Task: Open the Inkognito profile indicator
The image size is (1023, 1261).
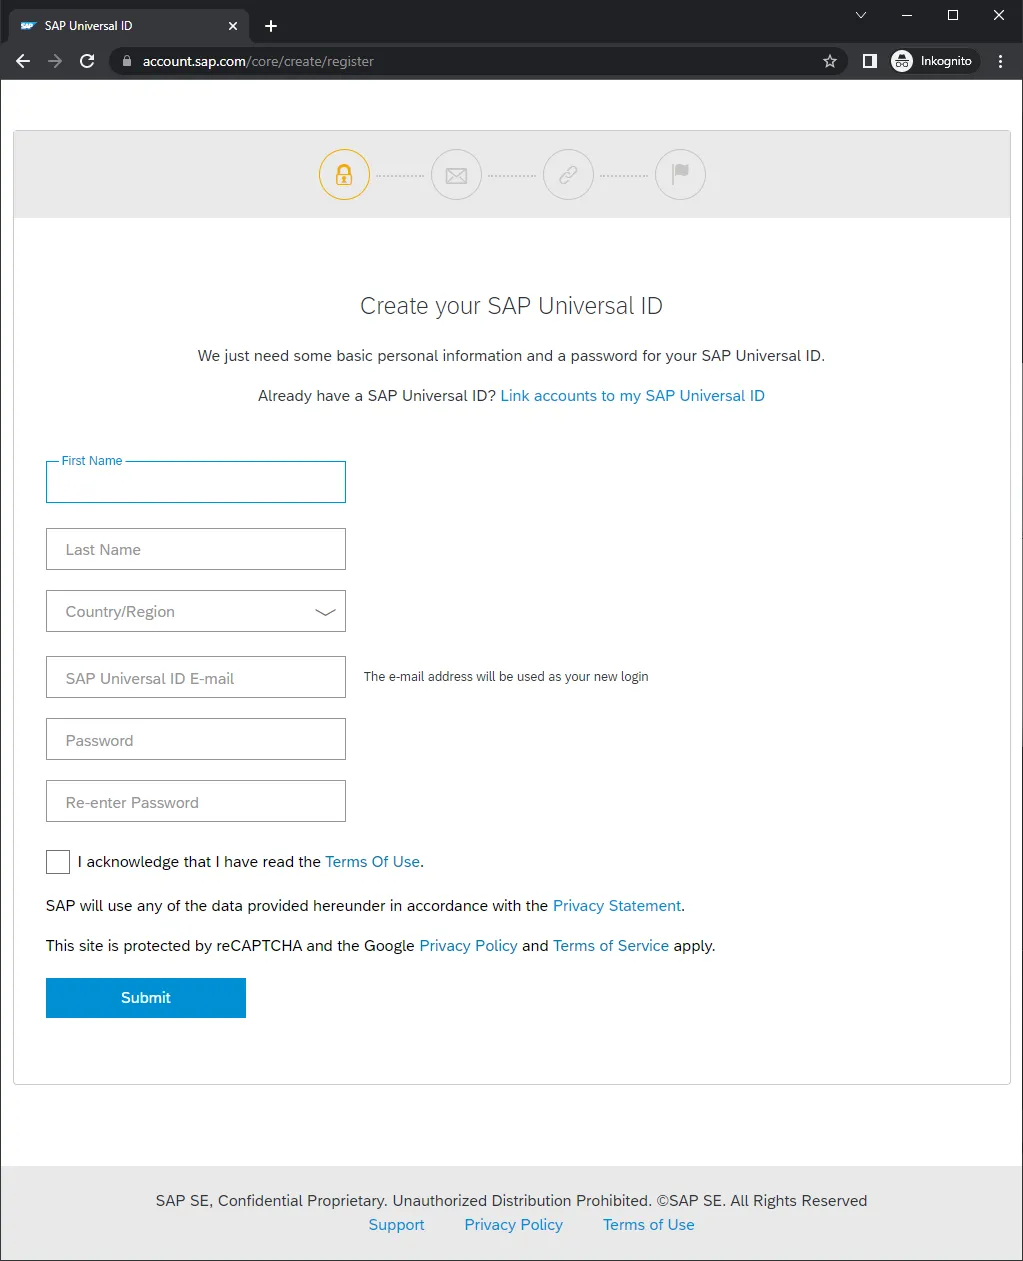Action: [932, 61]
